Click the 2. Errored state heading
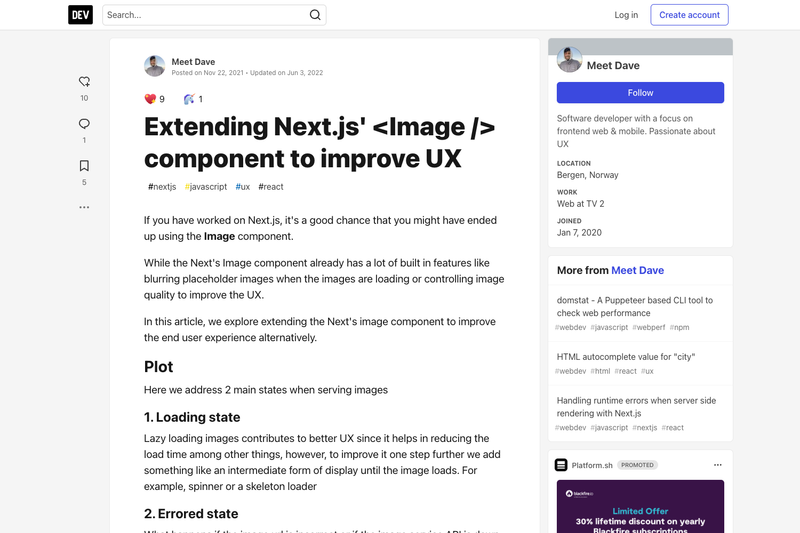 click(191, 514)
